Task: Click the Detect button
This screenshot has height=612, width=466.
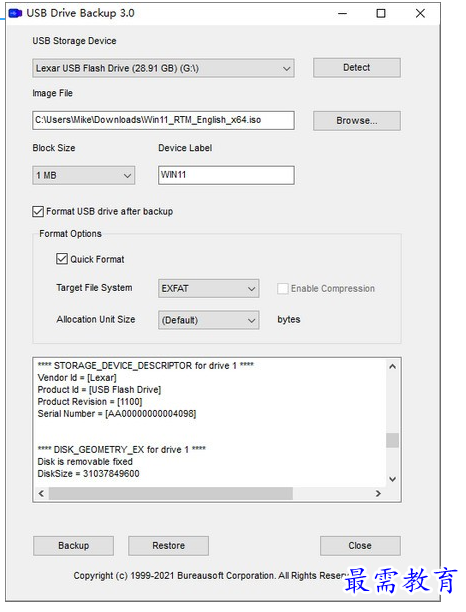Action: click(x=357, y=68)
